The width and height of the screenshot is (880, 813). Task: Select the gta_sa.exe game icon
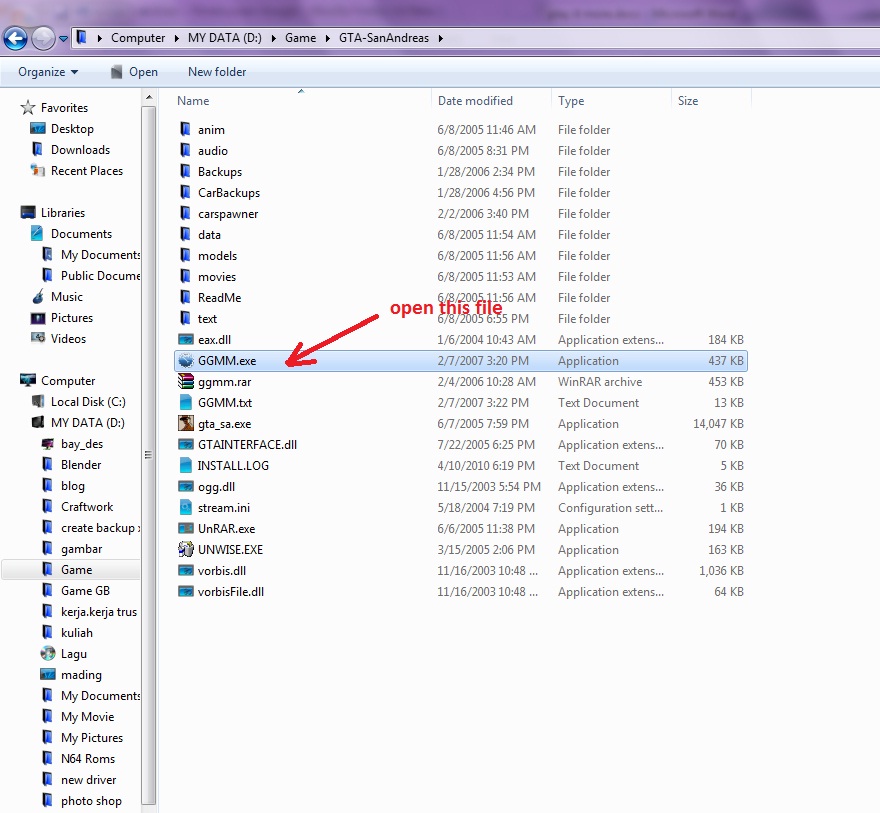tap(186, 424)
